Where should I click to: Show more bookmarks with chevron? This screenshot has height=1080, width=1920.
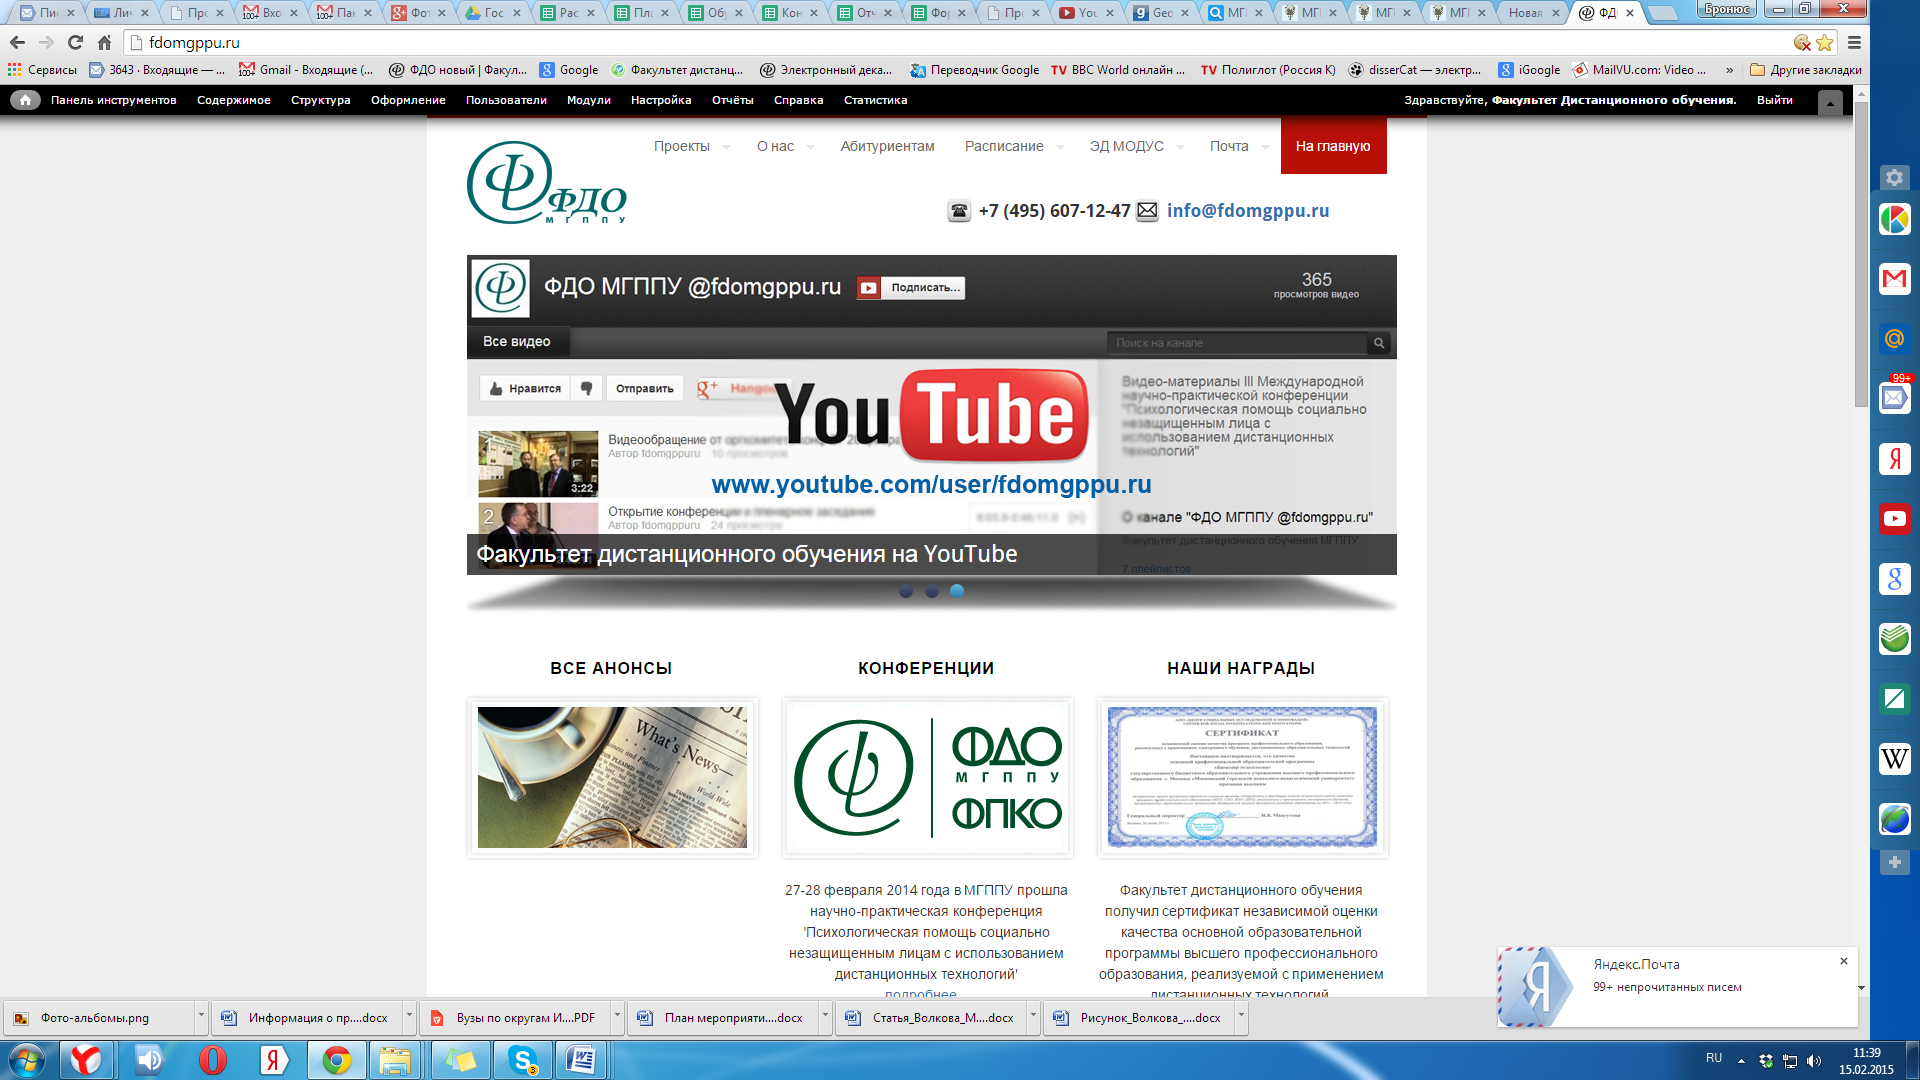click(1729, 70)
